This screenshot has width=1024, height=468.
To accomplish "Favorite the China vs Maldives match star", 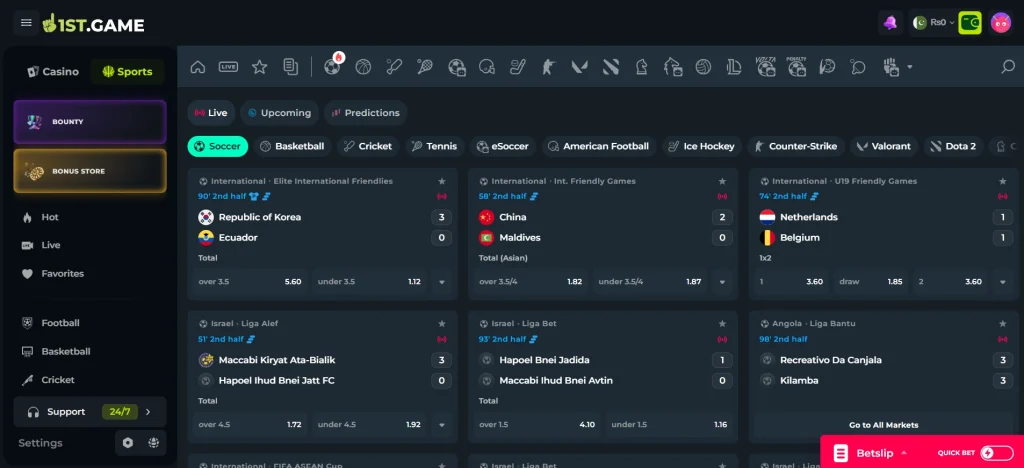I will click(722, 181).
